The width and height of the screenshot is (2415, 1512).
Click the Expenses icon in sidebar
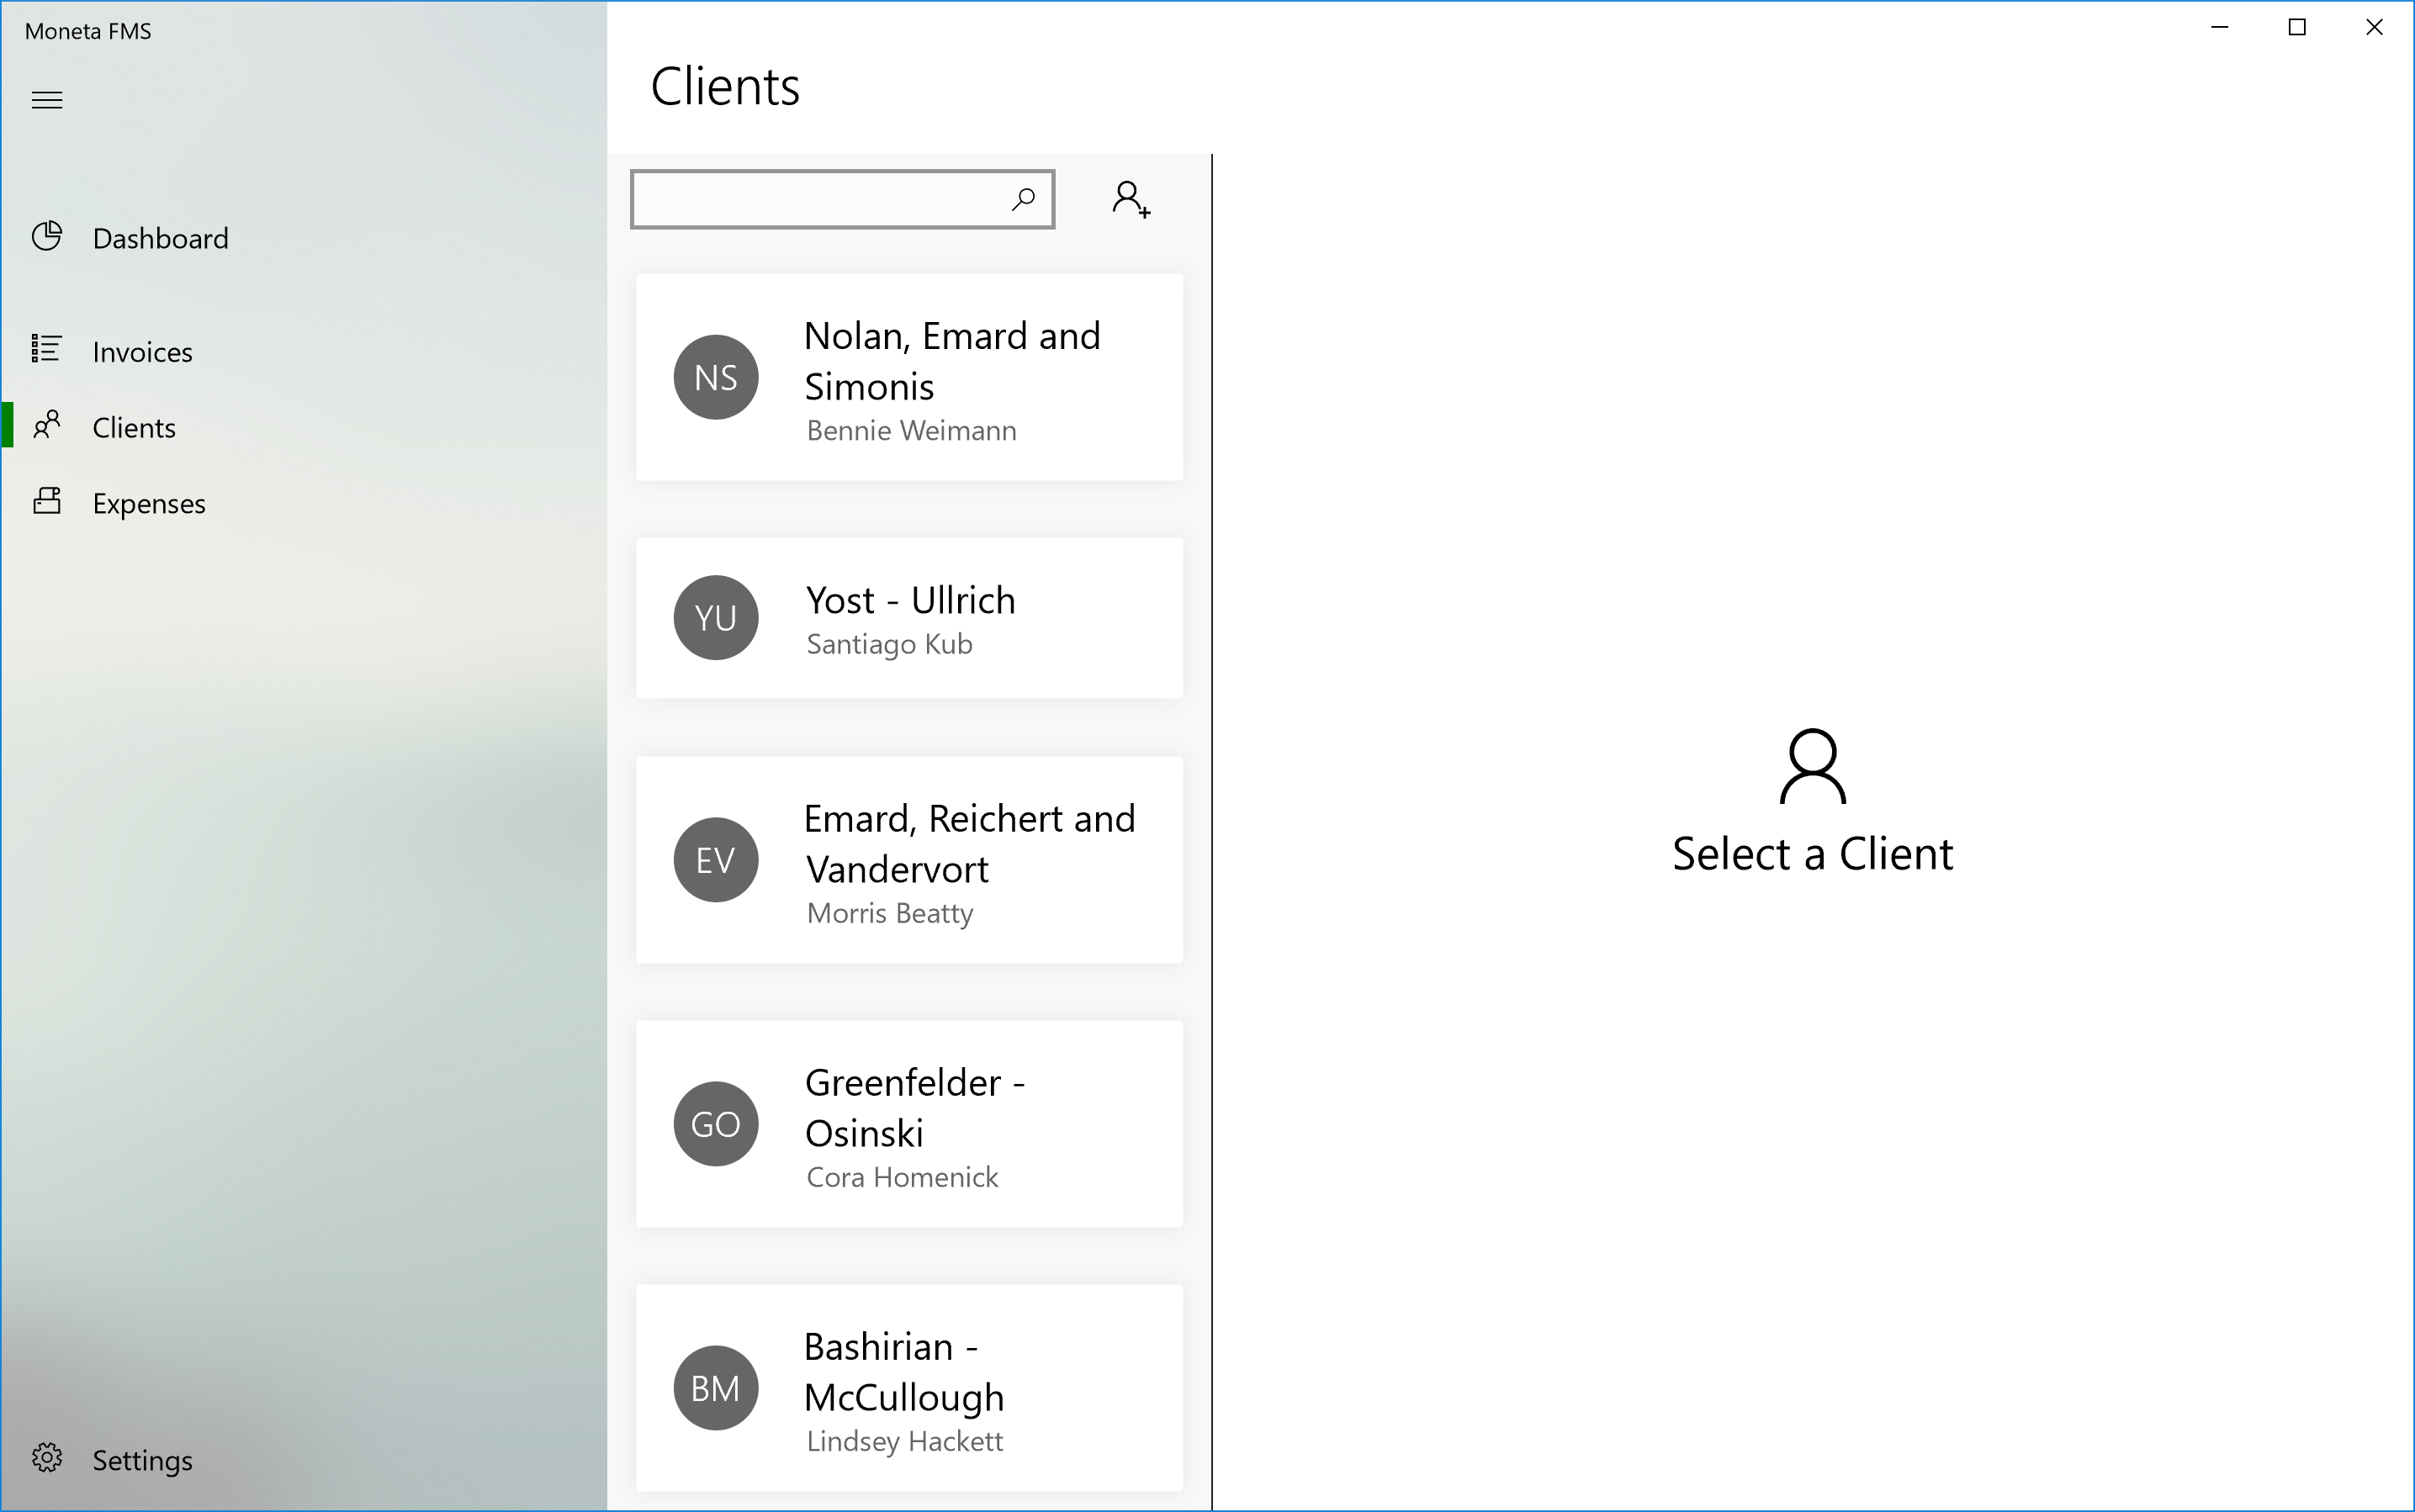(x=47, y=501)
